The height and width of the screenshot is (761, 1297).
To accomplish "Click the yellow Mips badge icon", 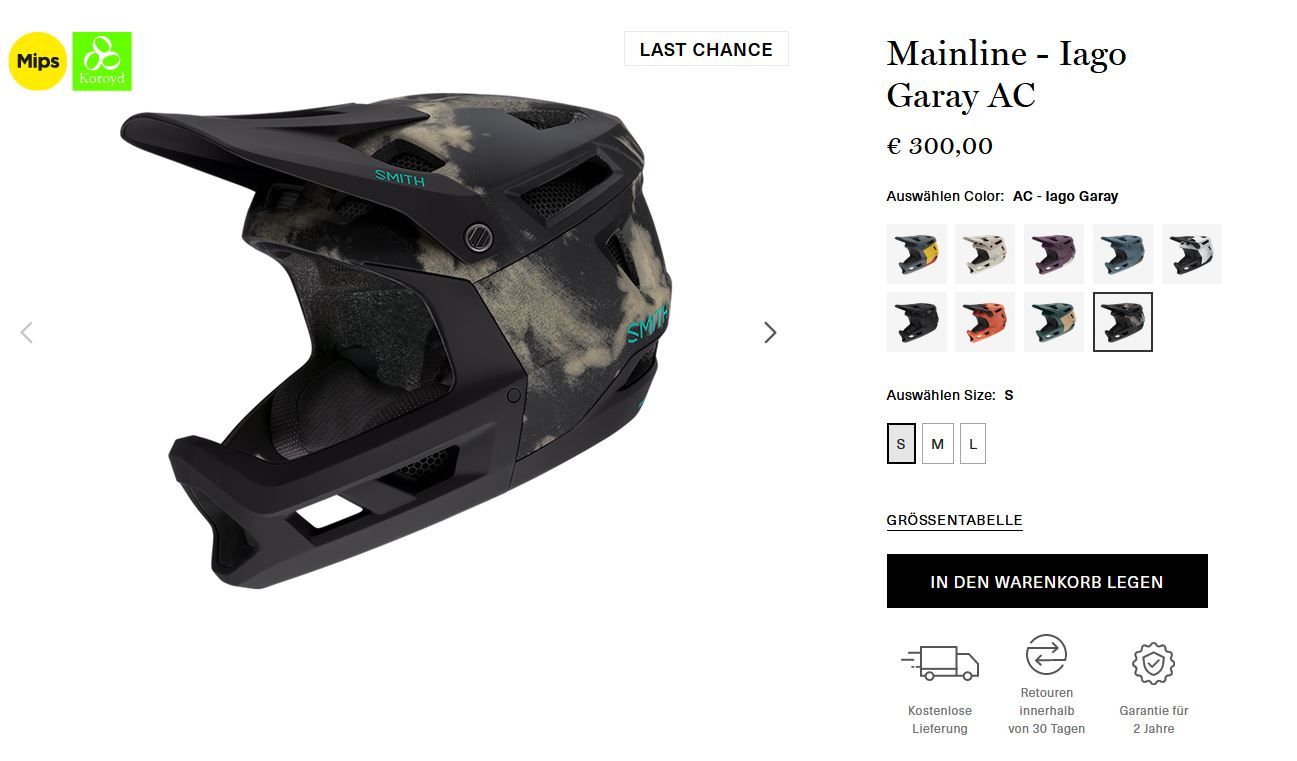I will [38, 61].
